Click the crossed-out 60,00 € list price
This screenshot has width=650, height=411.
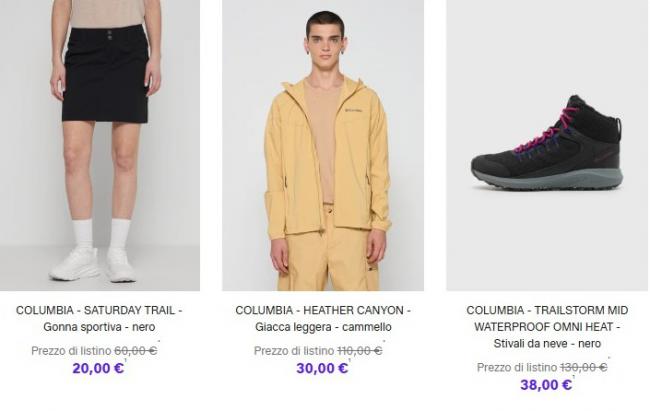pos(135,350)
